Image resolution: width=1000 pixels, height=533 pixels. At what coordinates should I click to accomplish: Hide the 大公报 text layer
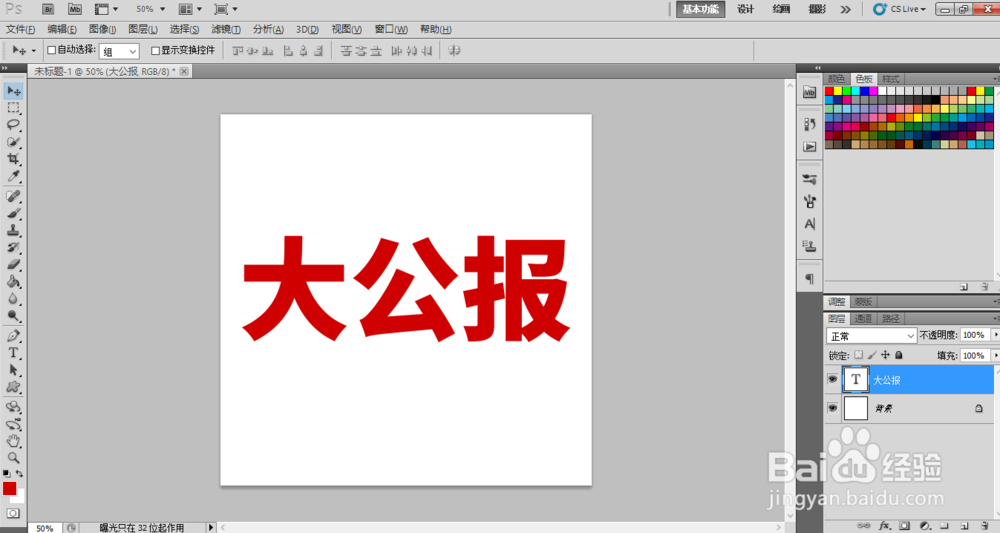point(832,379)
